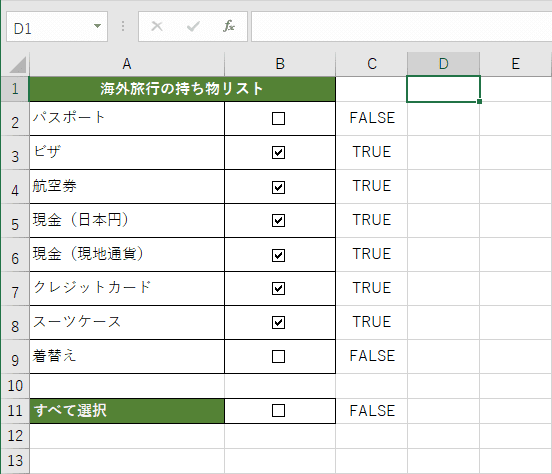Select row 2 header

15,119
